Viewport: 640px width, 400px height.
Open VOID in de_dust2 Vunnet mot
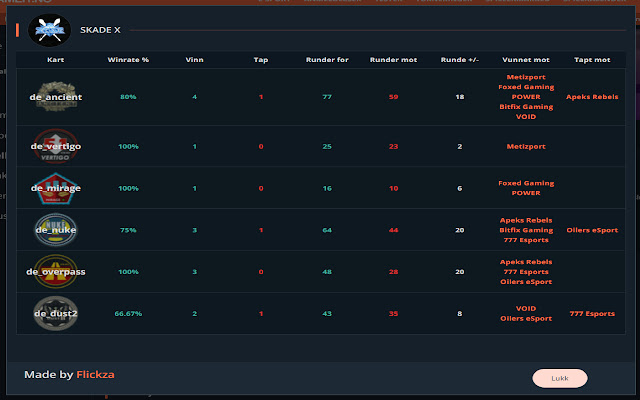pyautogui.click(x=526, y=309)
